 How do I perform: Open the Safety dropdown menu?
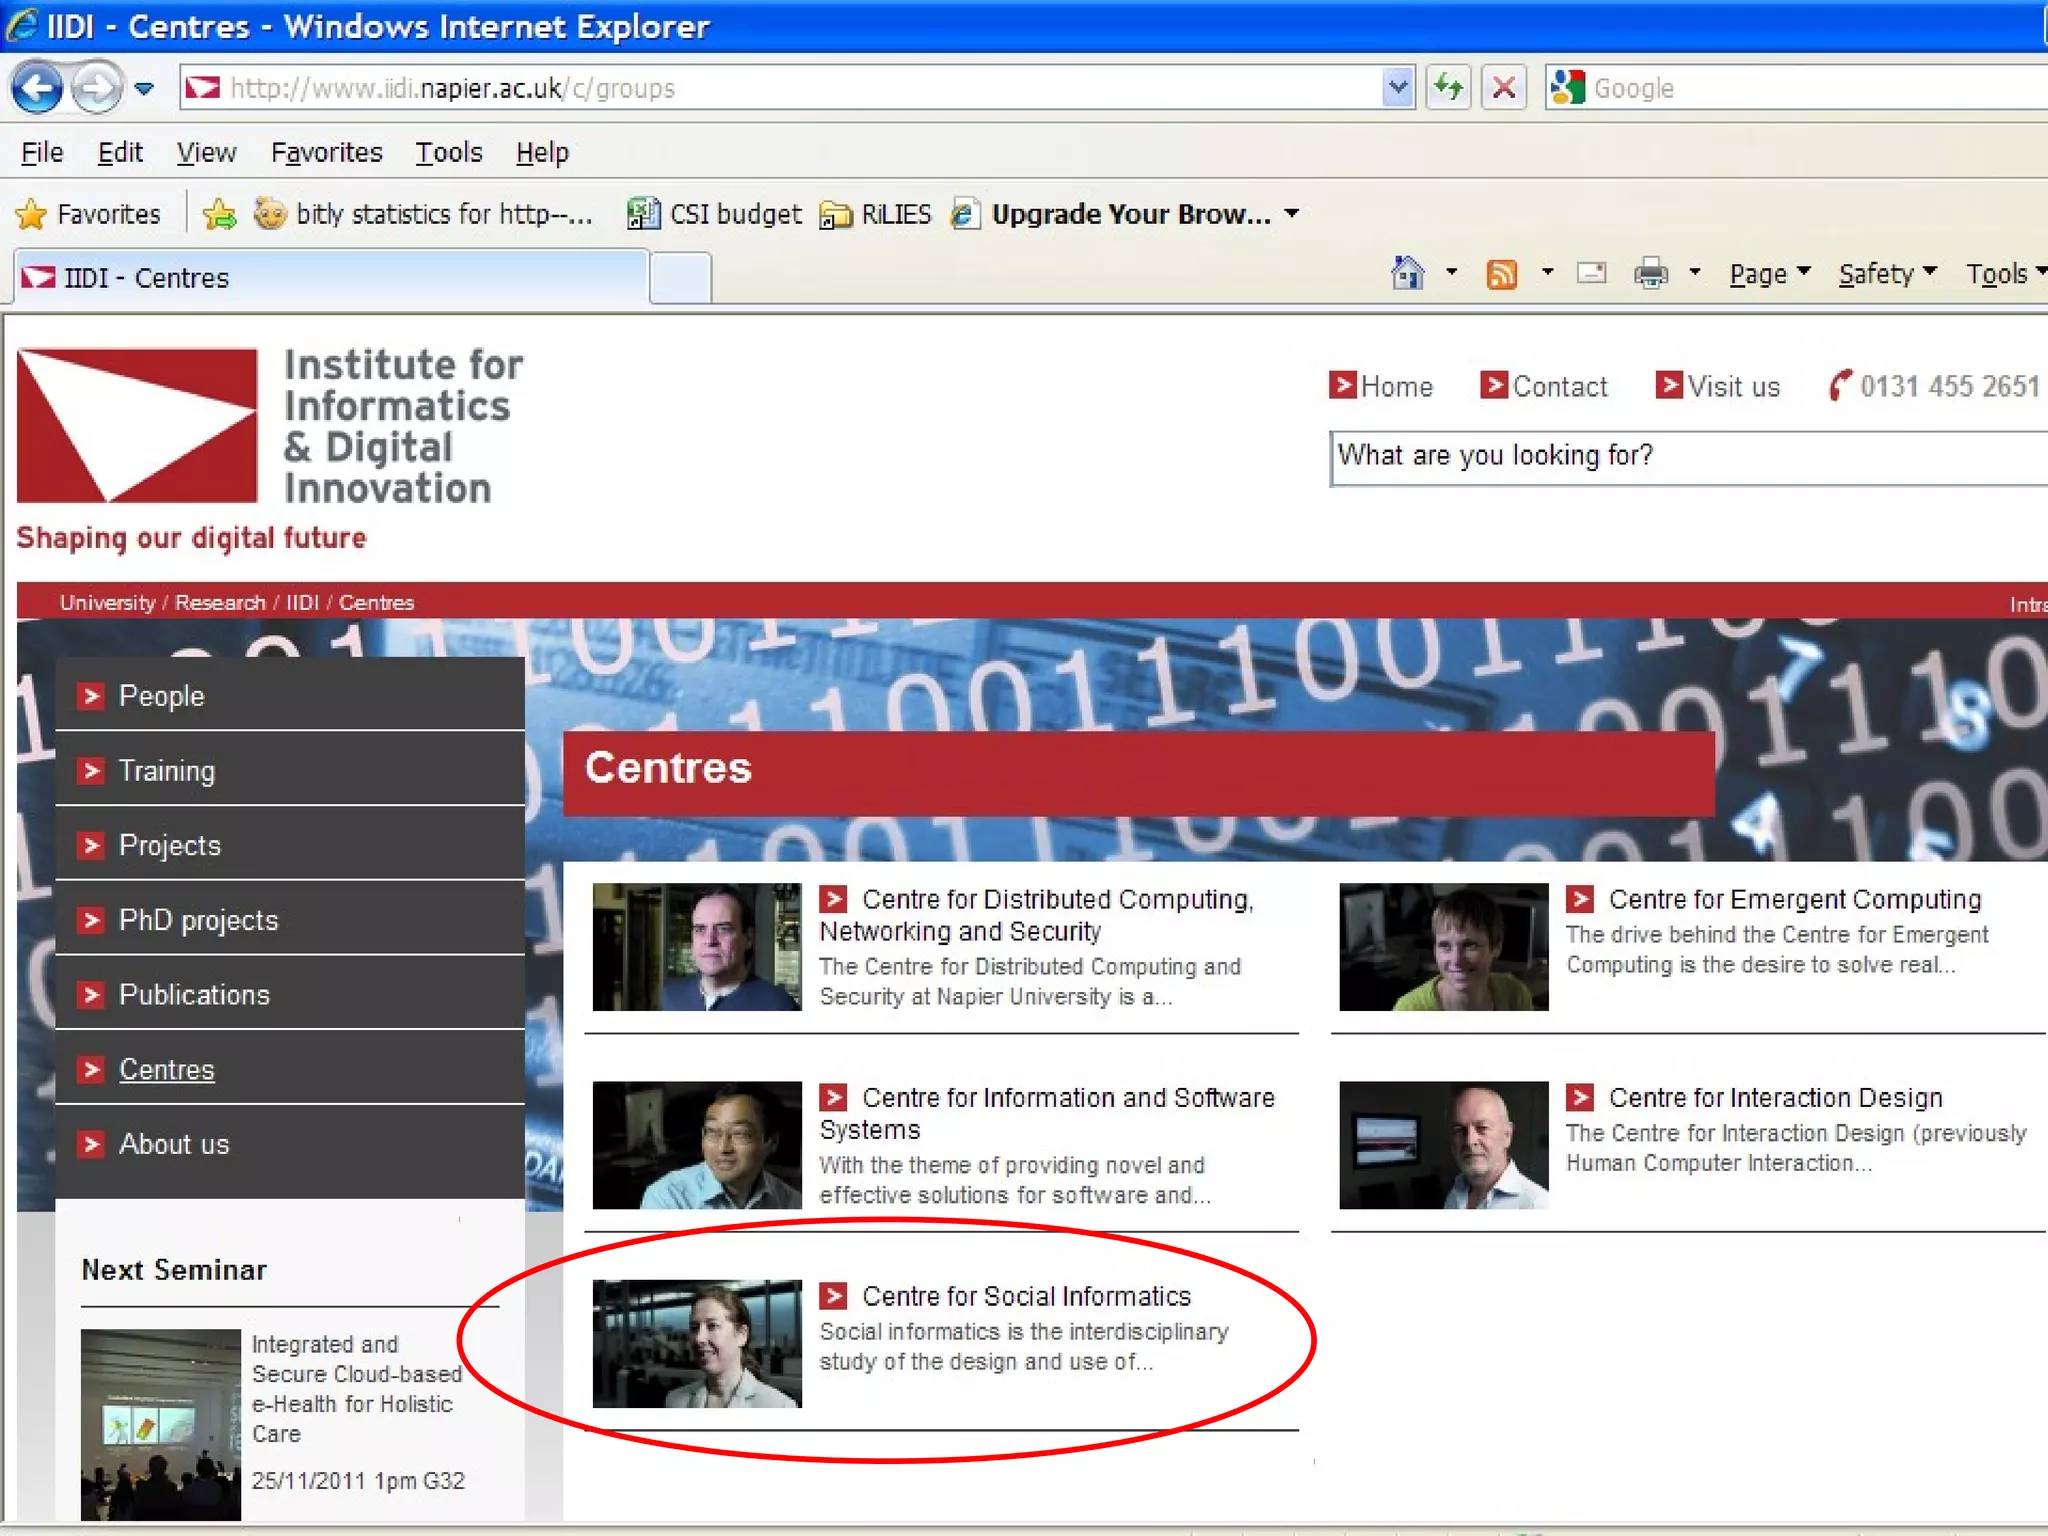click(1886, 273)
